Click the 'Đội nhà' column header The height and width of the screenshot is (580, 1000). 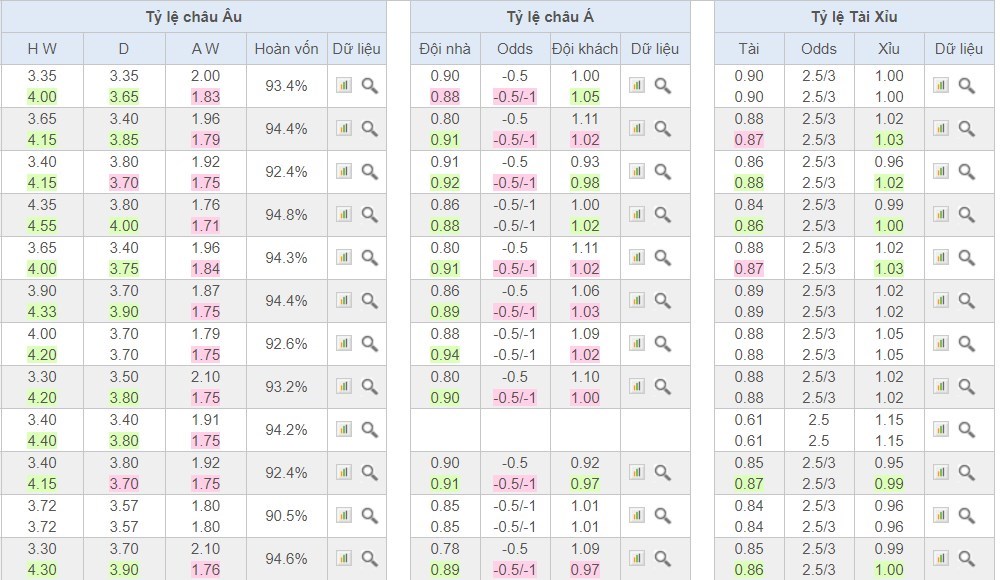(445, 49)
